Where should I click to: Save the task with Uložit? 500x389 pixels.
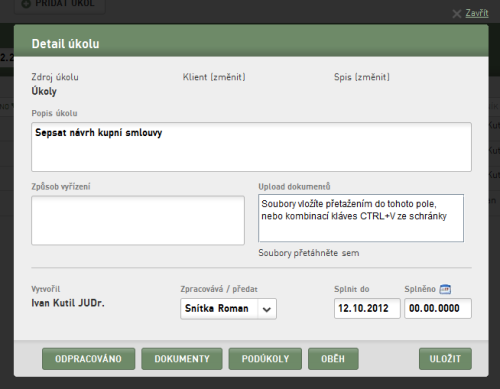445,359
